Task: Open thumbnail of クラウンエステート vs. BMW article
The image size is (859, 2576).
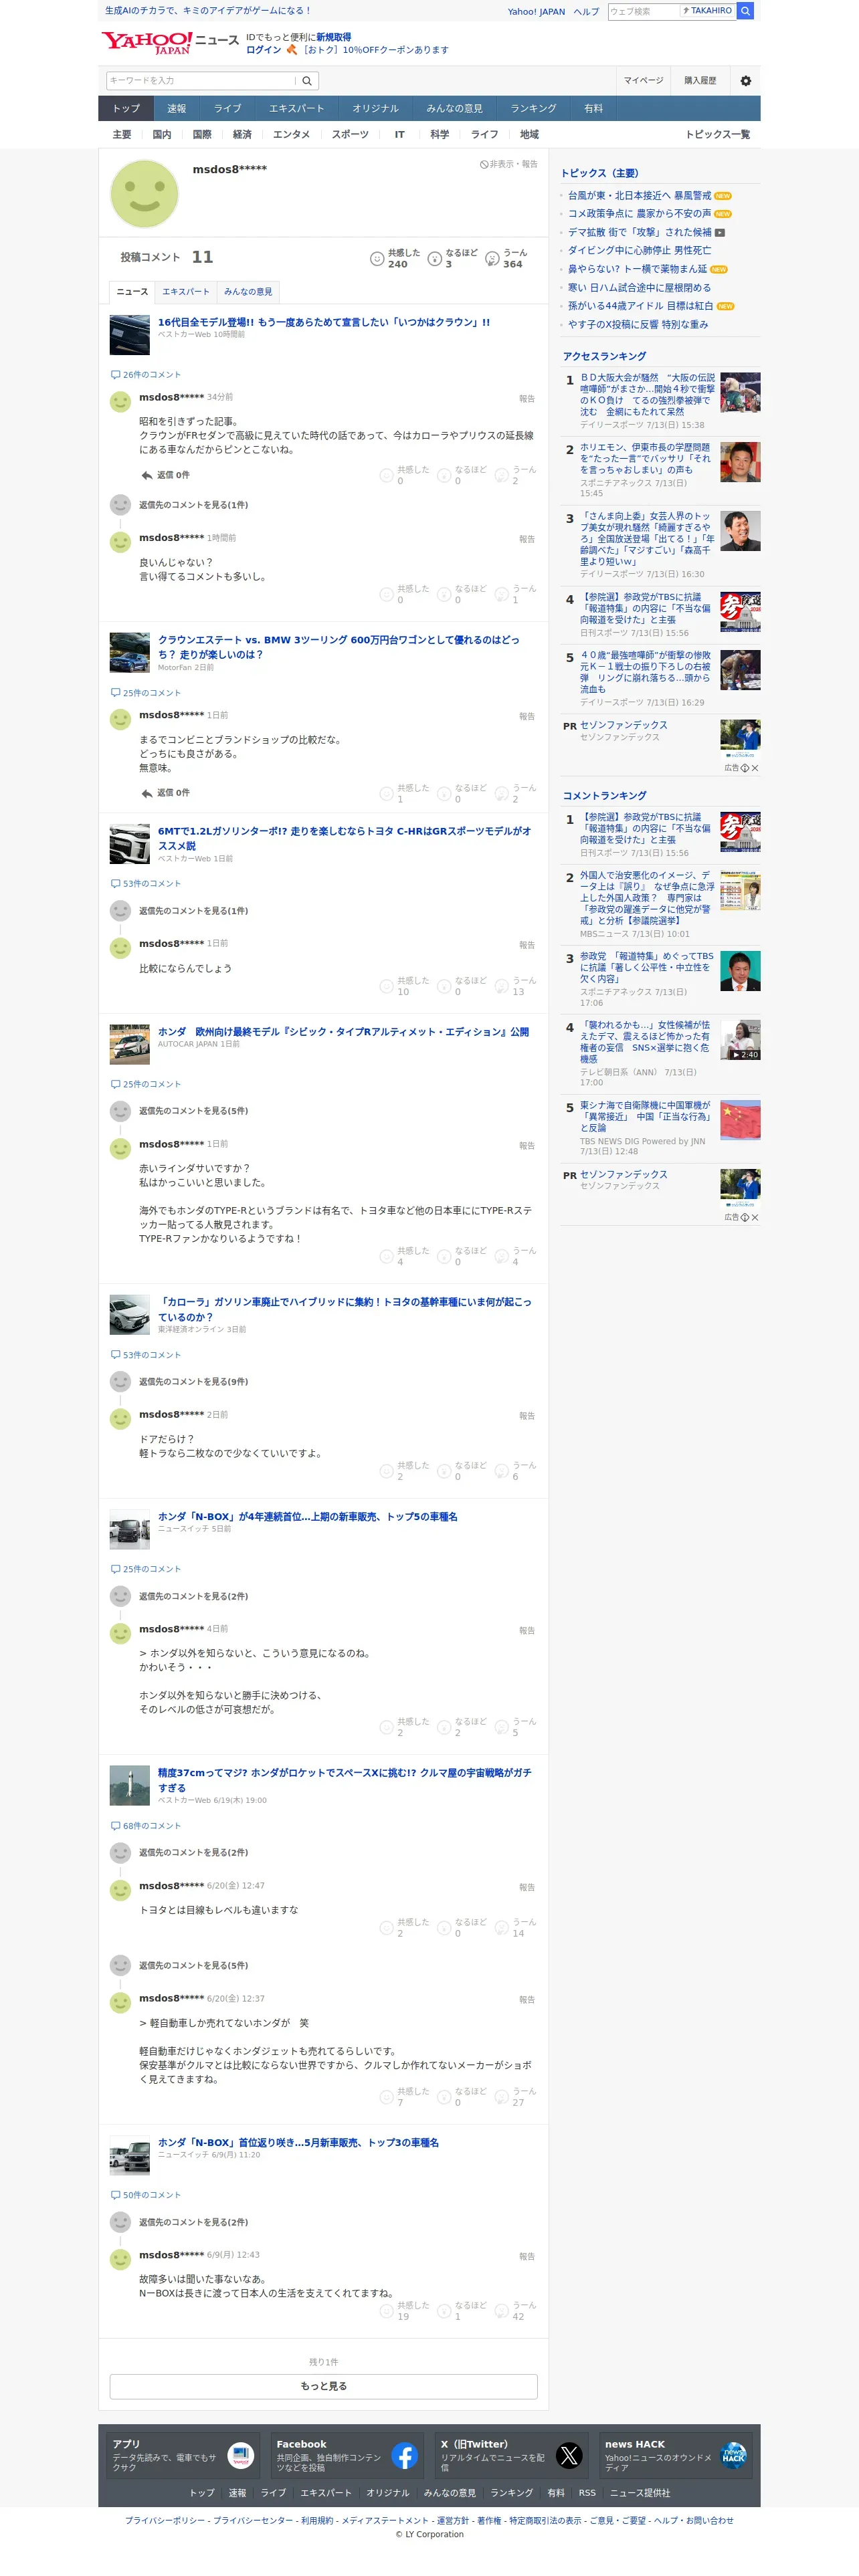Action: (129, 653)
